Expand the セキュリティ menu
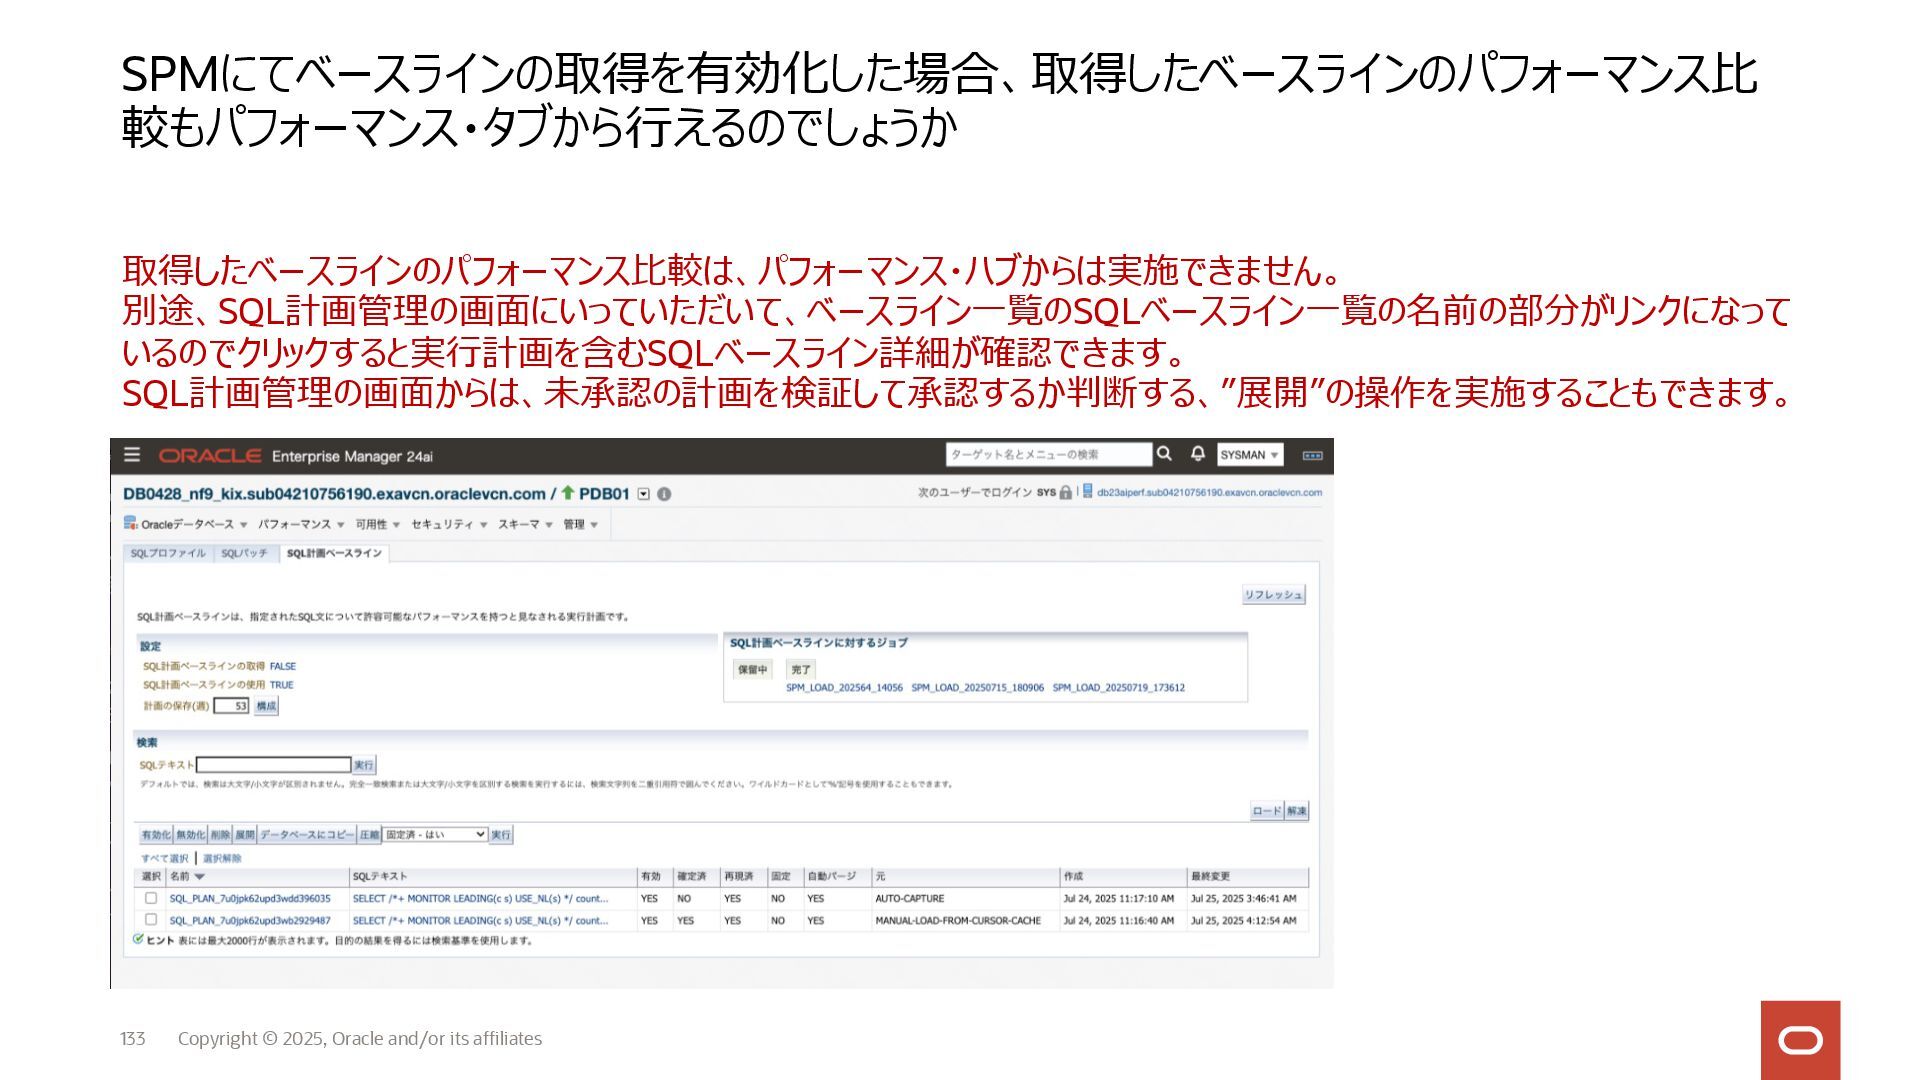 pos(449,524)
